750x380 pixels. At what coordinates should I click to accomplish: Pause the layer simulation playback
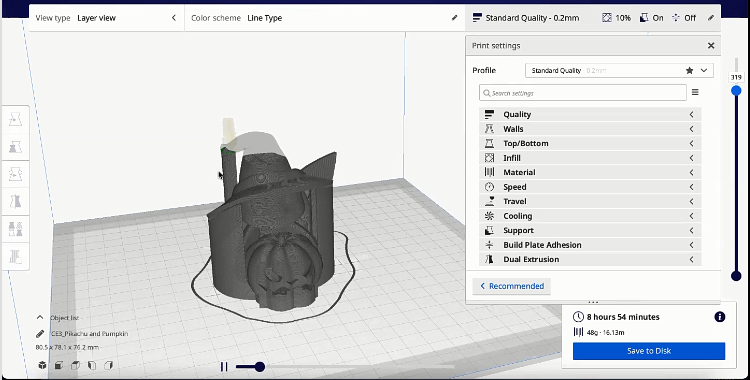(x=223, y=367)
